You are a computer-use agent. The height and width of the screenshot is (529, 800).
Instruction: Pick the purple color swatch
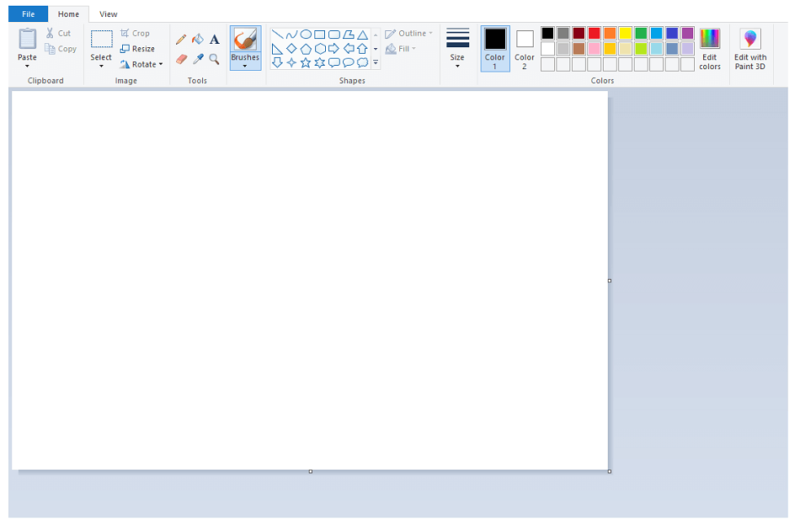tap(688, 33)
